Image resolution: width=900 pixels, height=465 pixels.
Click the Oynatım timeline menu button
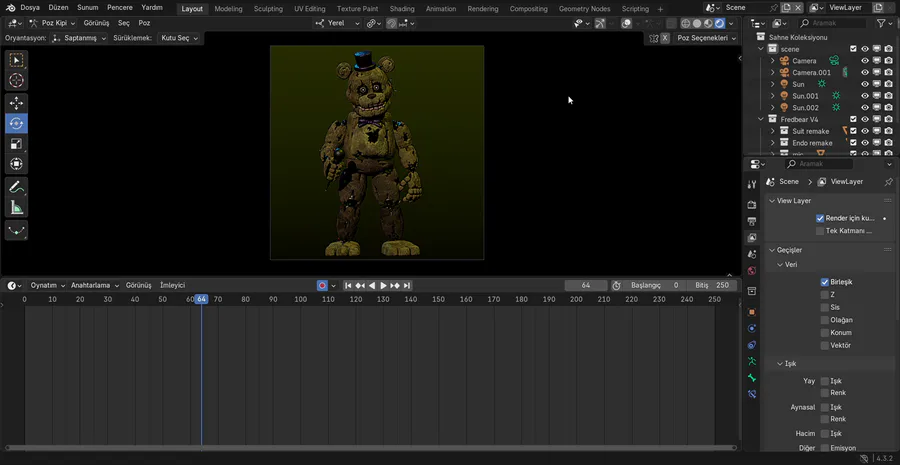point(43,285)
